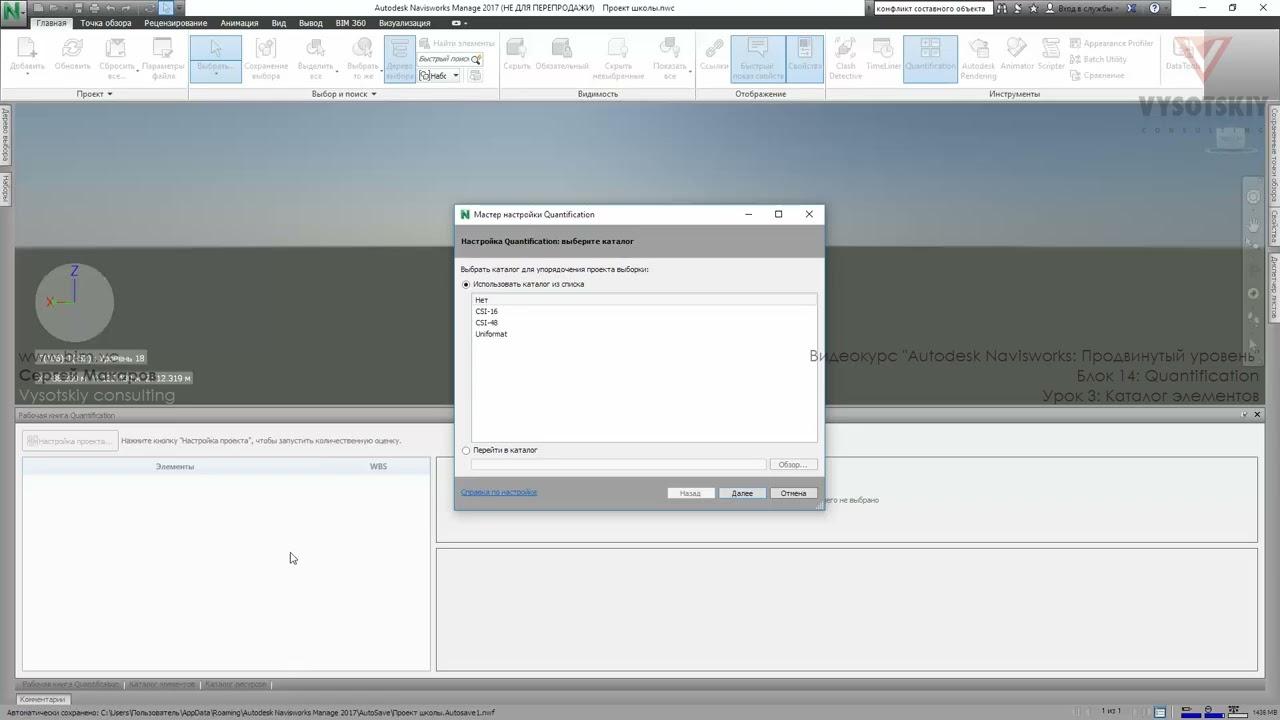
Task: Click 'Настройка проекта...' button in workbook
Action: click(70, 441)
